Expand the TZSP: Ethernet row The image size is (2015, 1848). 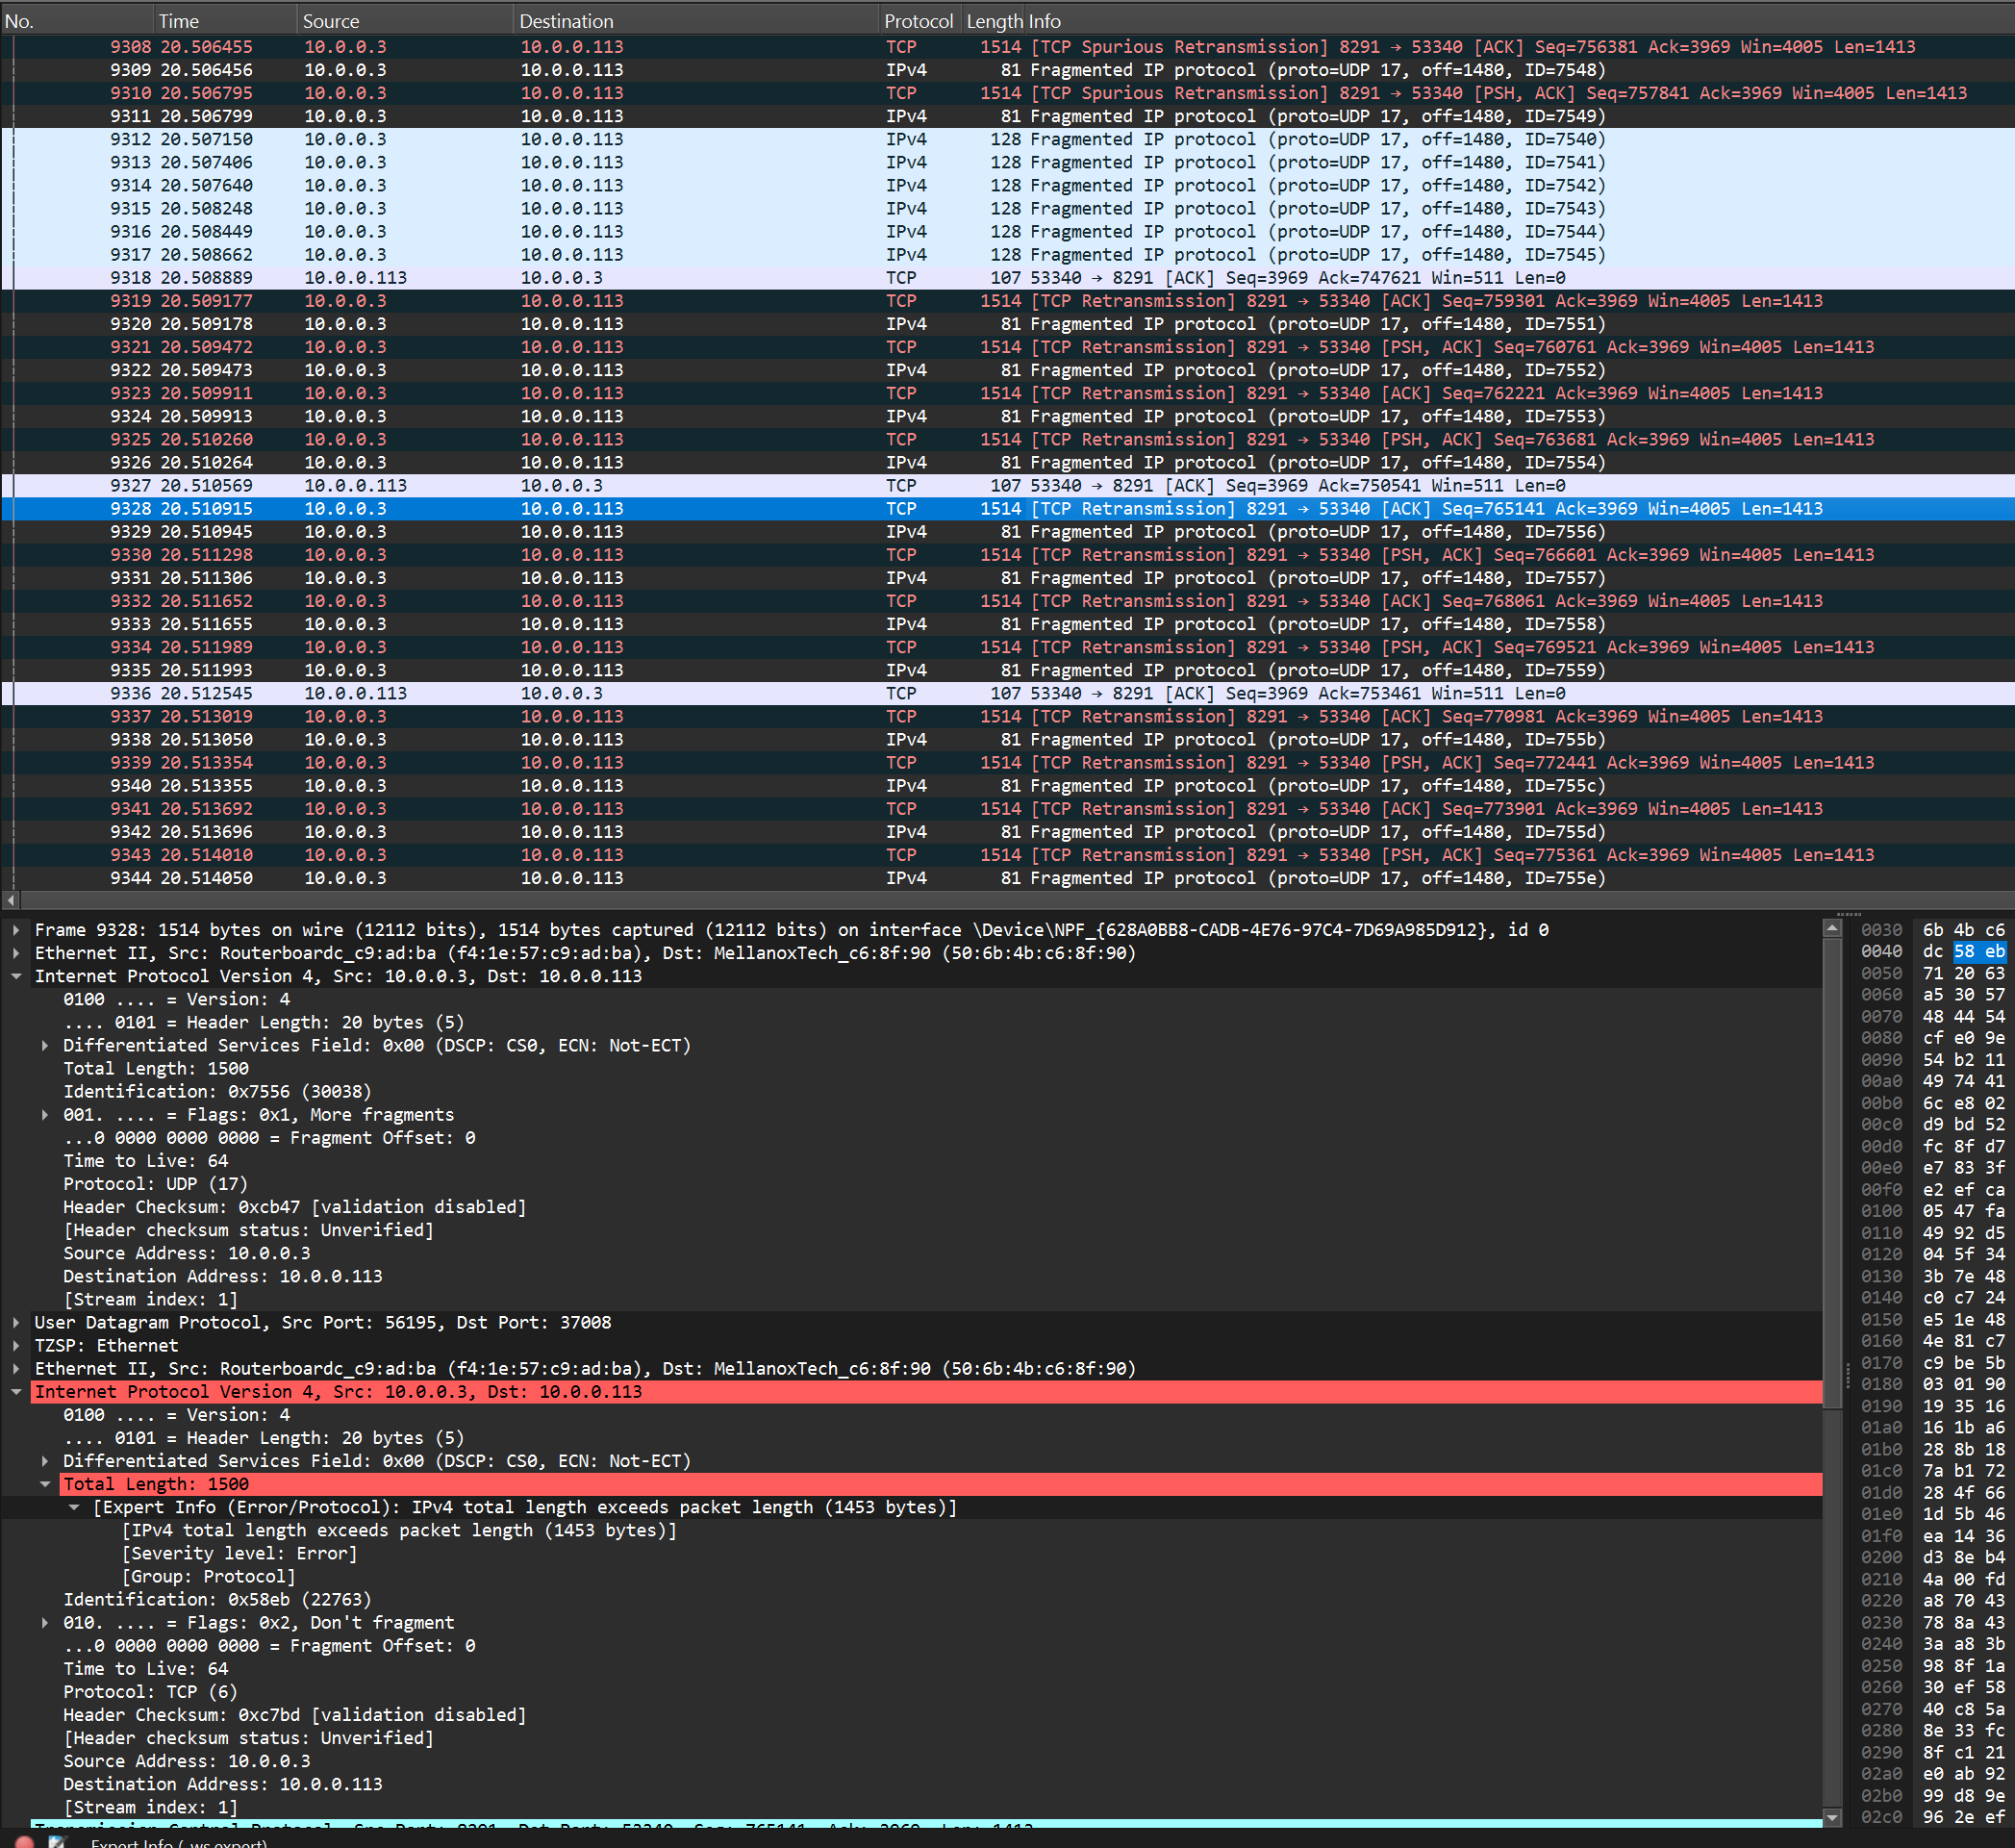(16, 1345)
